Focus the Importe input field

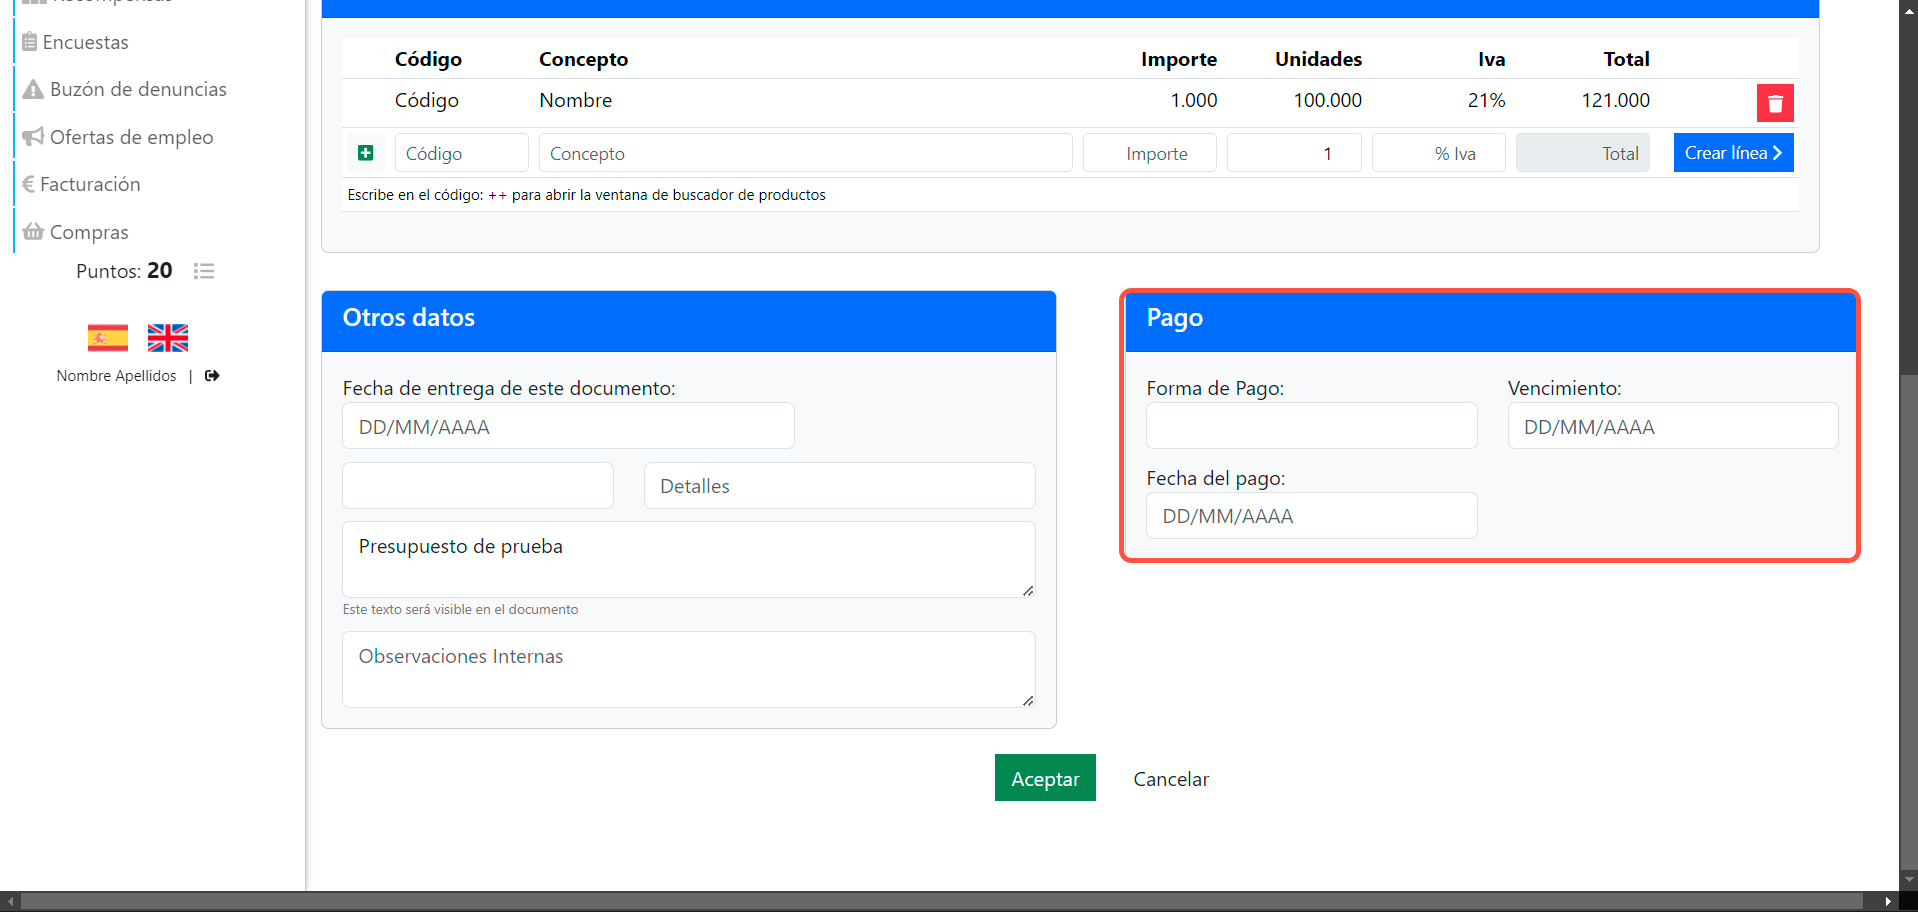pyautogui.click(x=1150, y=153)
